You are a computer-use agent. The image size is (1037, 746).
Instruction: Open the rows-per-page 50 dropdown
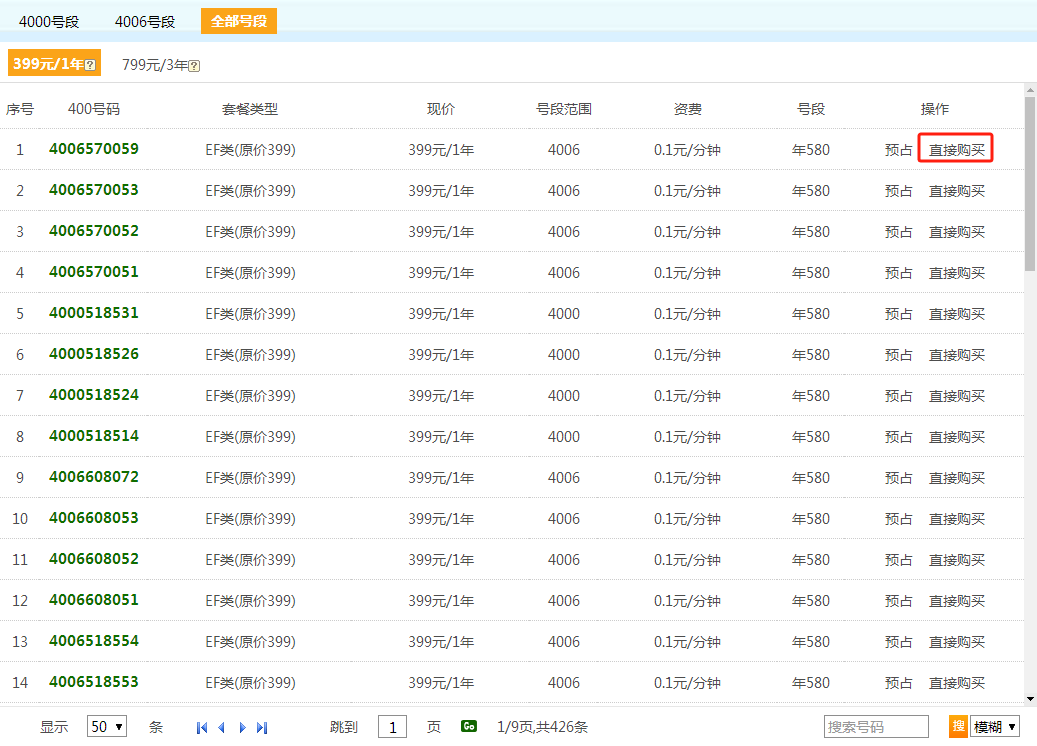(x=107, y=727)
